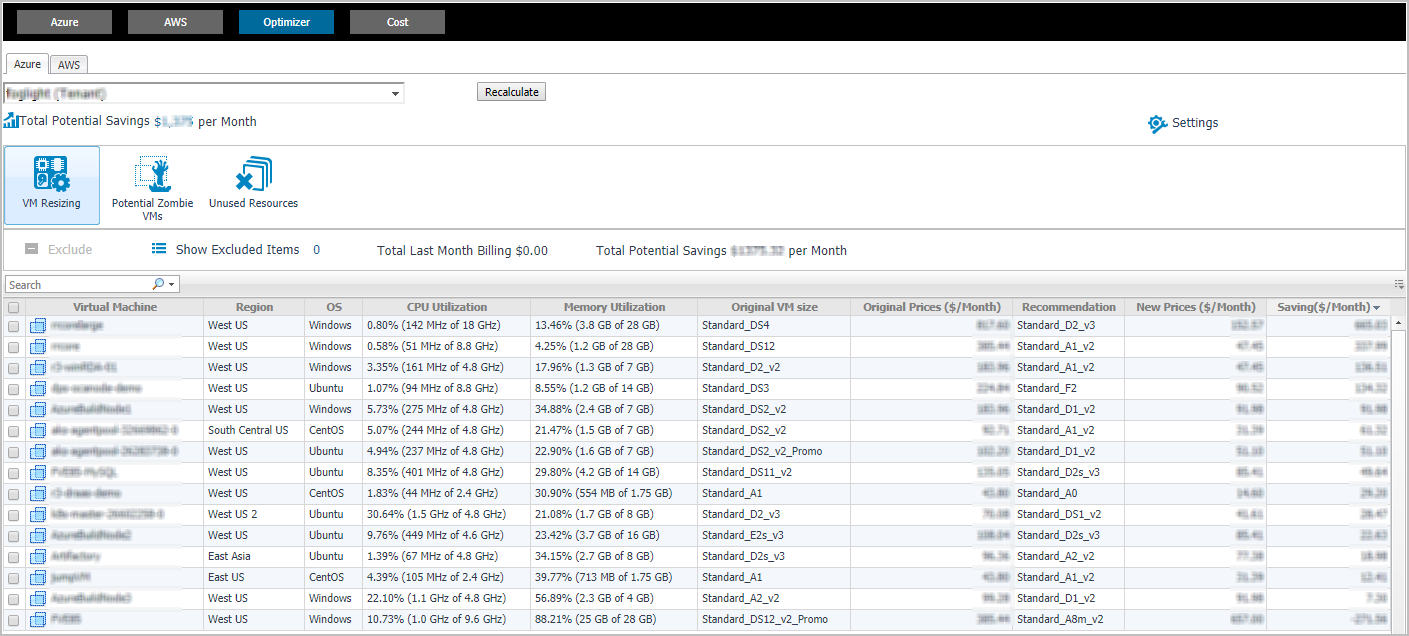This screenshot has width=1409, height=636.
Task: Click the search magnifier icon
Action: point(158,285)
